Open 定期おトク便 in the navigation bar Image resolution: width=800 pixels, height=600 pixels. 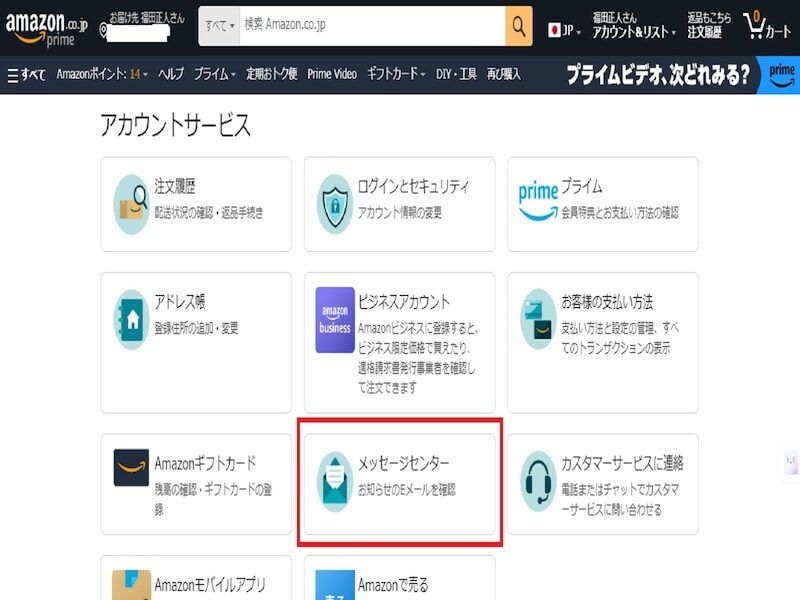point(271,74)
